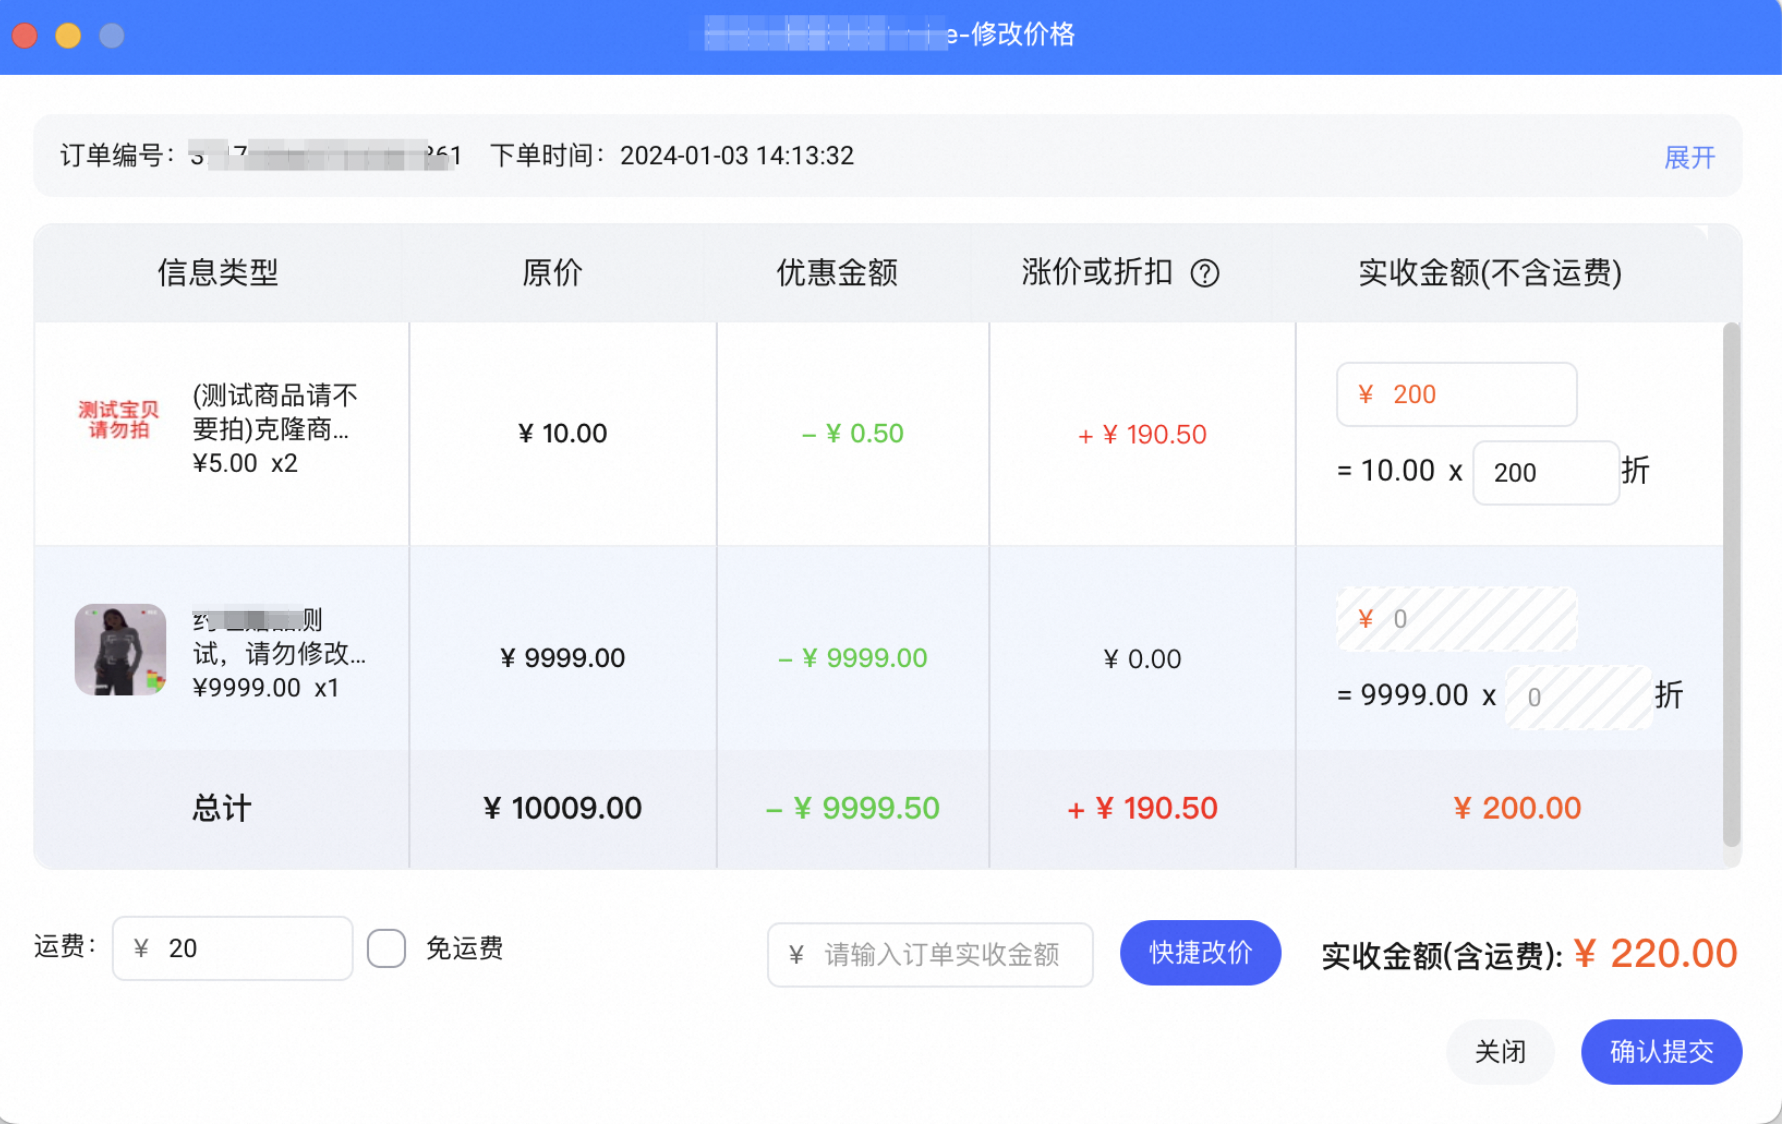Click price increase + ¥ 190.50 first row
Image resolution: width=1782 pixels, height=1124 pixels.
1142,434
